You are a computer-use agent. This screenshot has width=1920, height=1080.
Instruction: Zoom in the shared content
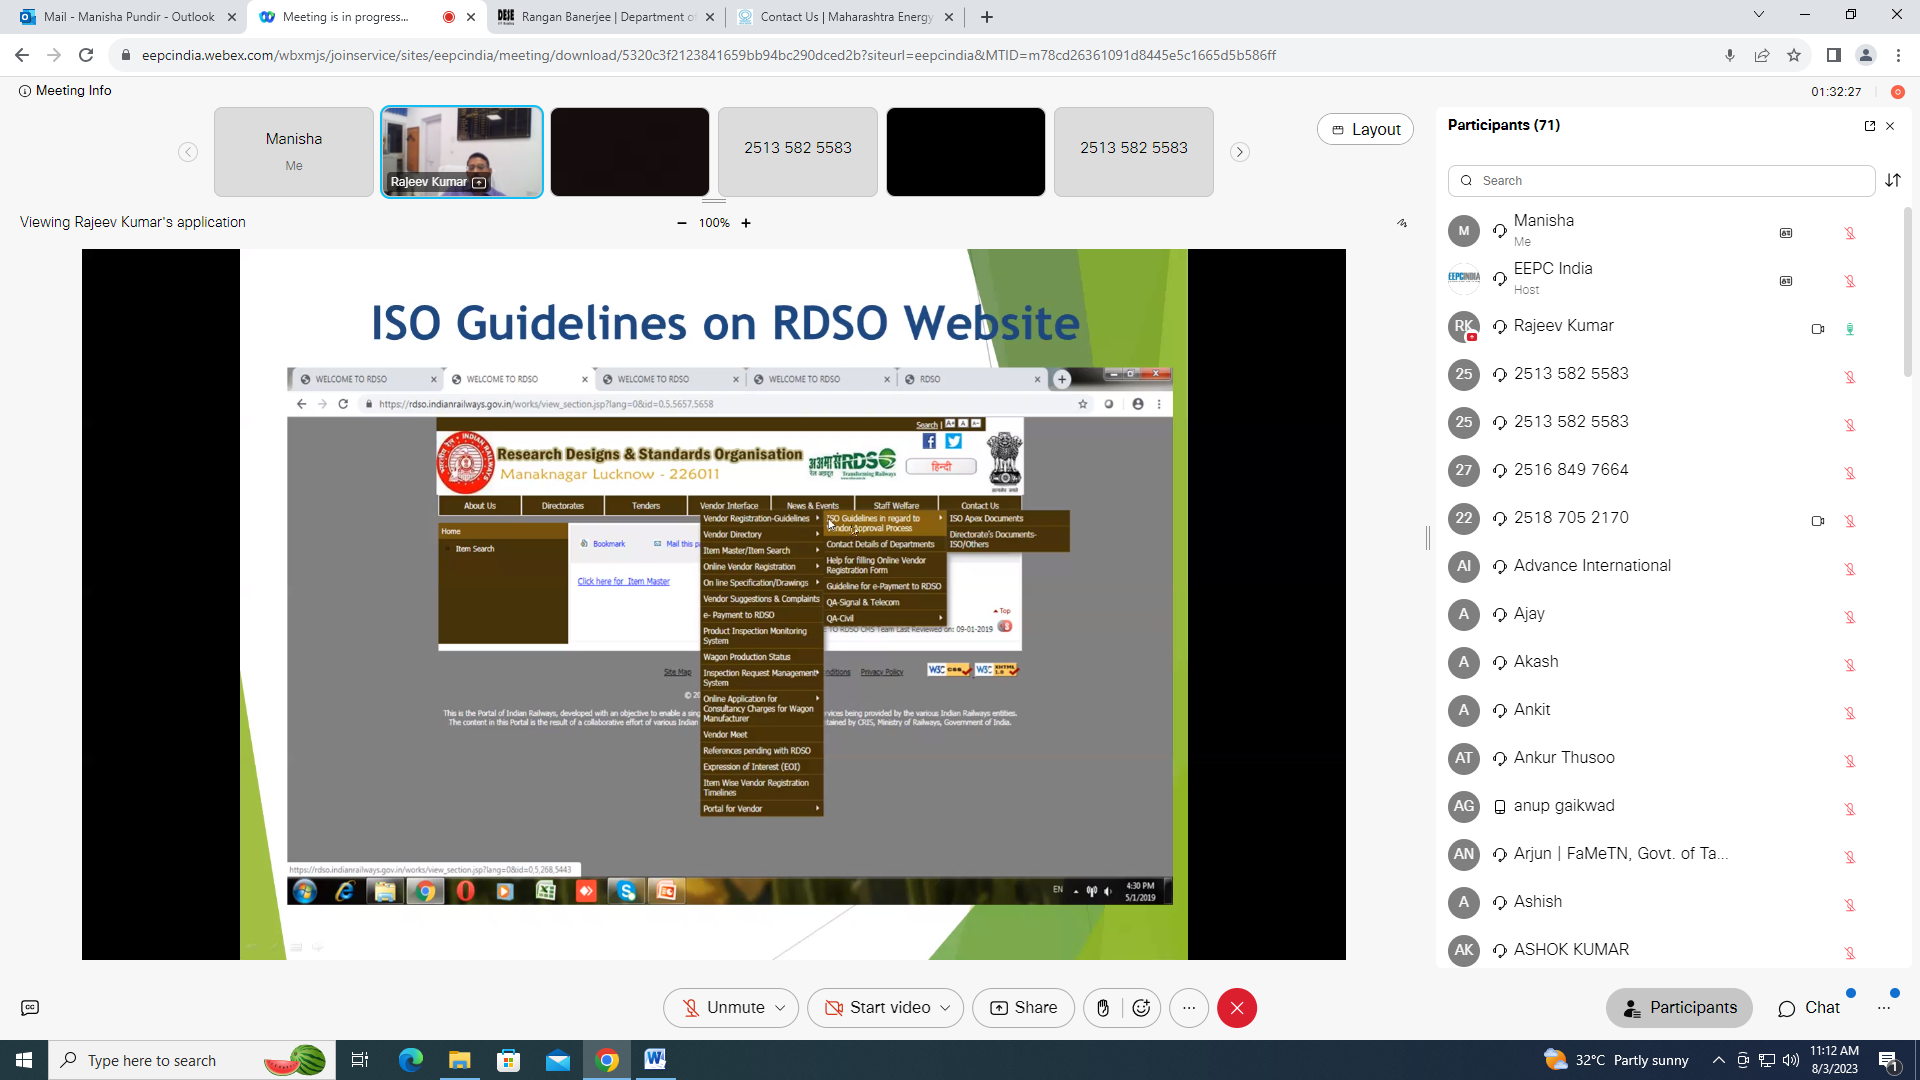[746, 223]
